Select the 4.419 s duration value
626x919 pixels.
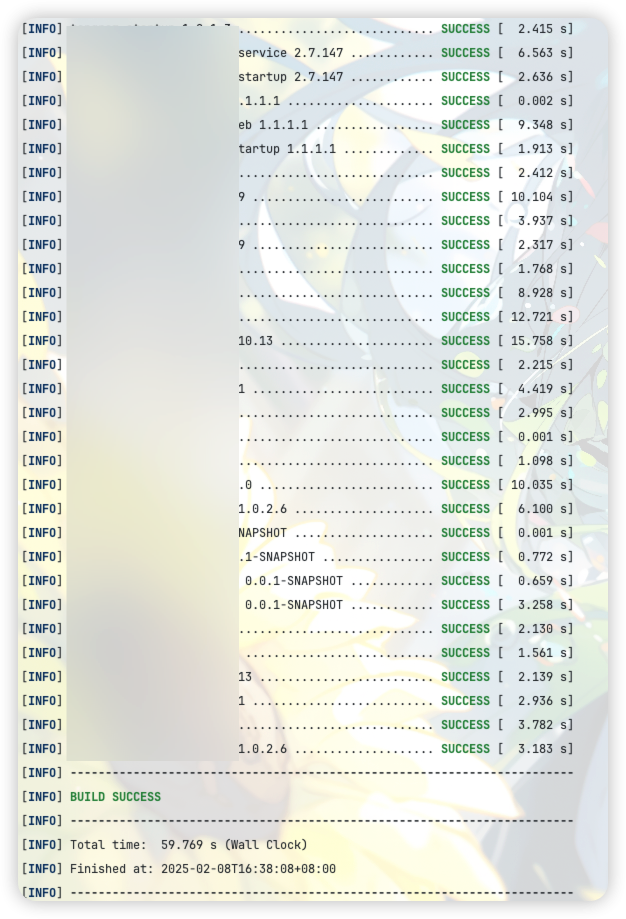542,389
